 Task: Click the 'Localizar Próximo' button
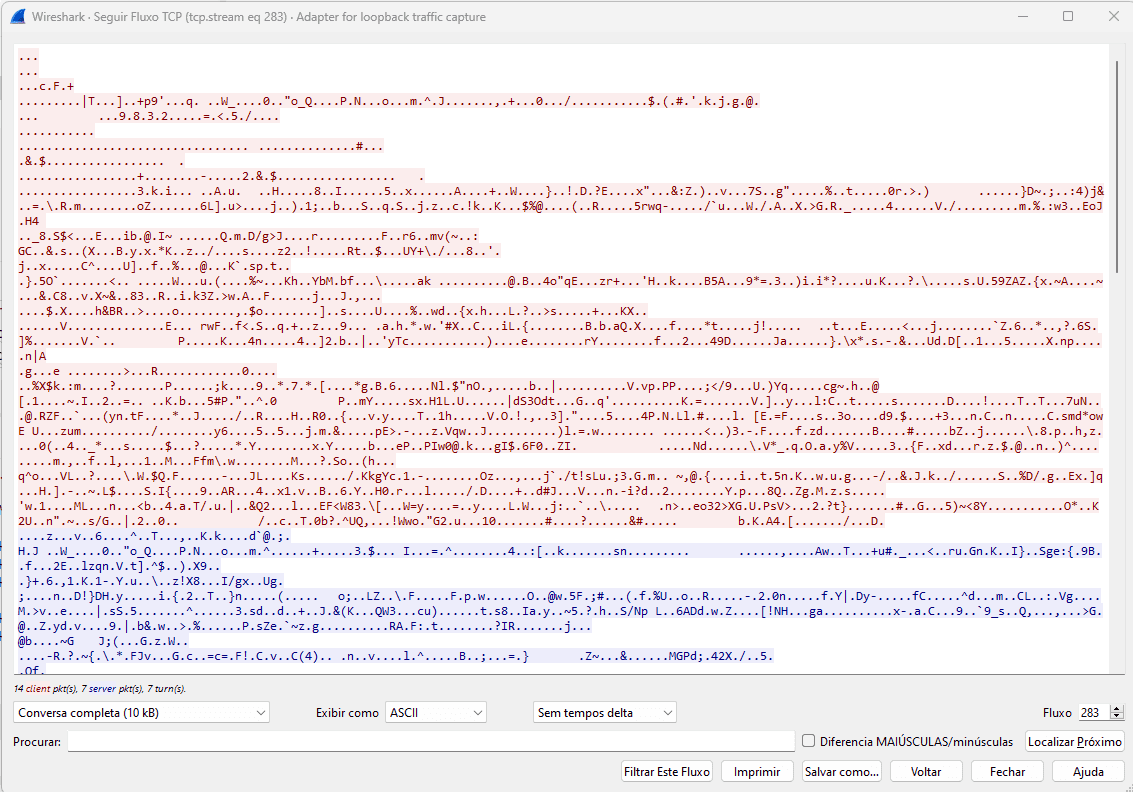[1074, 741]
